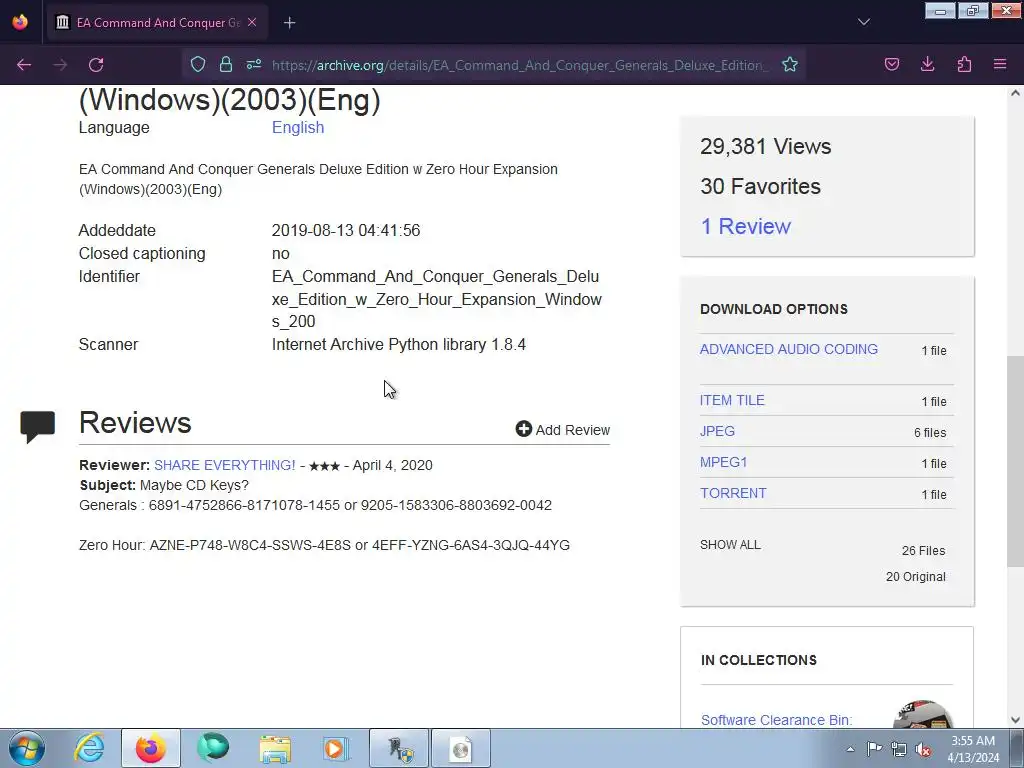
Task: Close the EA Command And Conquer tab
Action: click(x=252, y=22)
